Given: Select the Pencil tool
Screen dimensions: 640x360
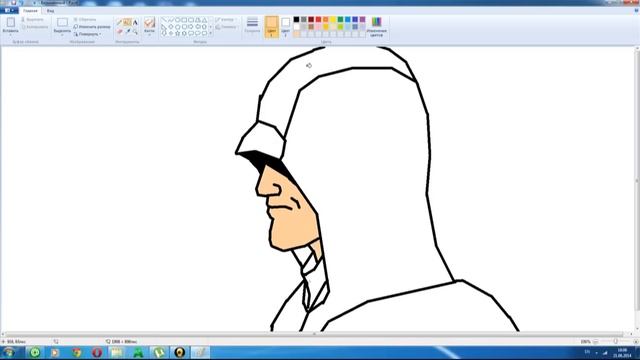Looking at the screenshot, I should 120,23.
